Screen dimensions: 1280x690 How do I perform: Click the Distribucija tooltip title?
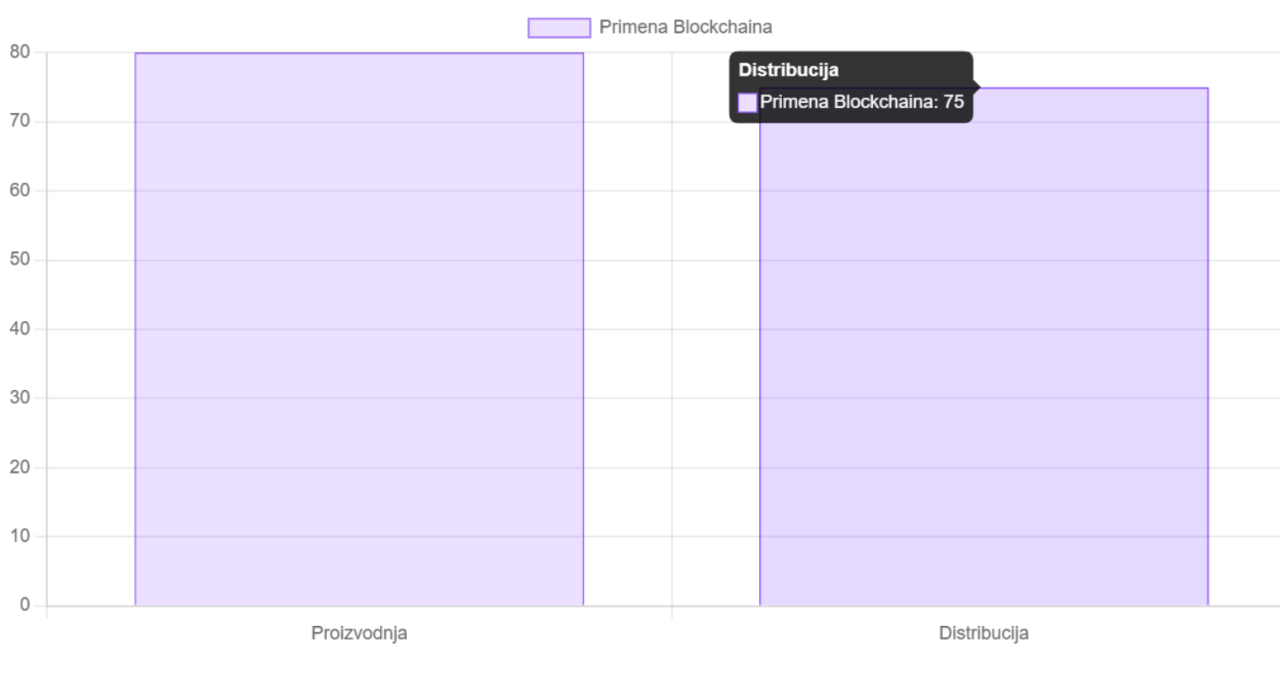(x=788, y=70)
